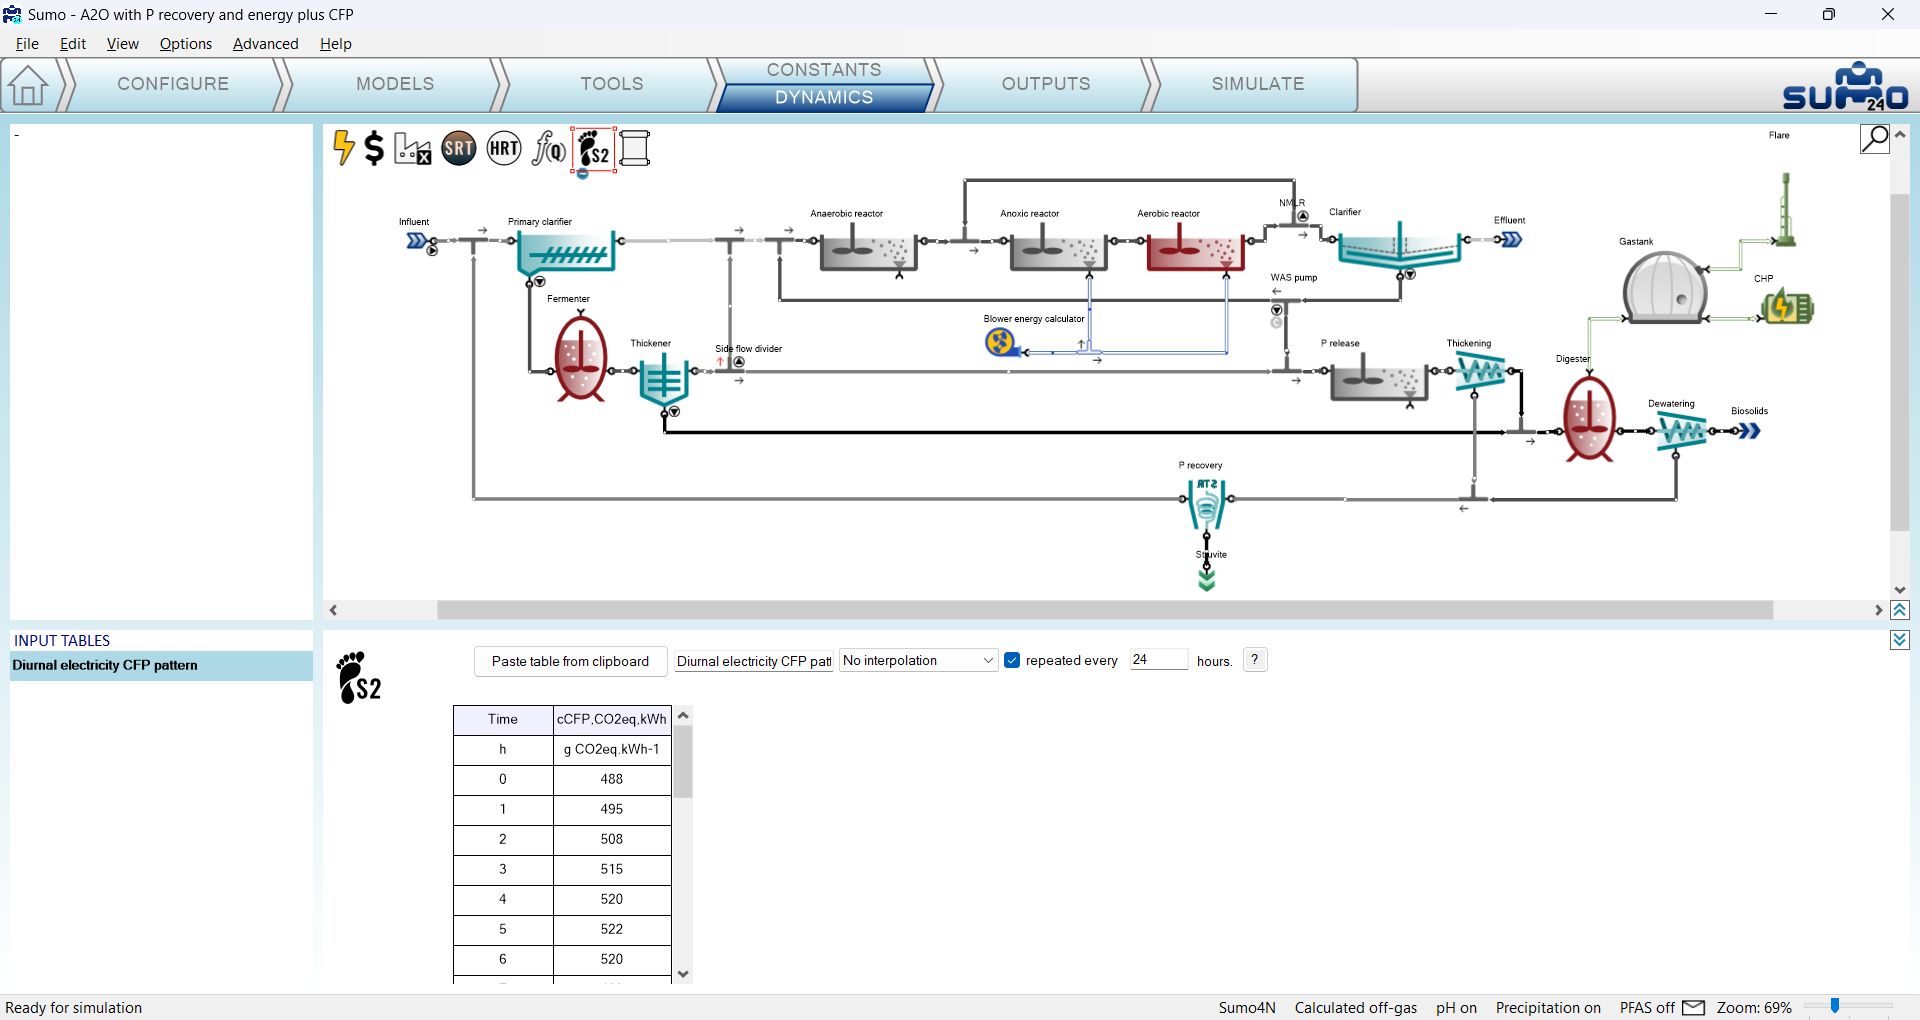This screenshot has width=1920, height=1020.
Task: Switch to the CONFIGURE tab
Action: pyautogui.click(x=173, y=84)
